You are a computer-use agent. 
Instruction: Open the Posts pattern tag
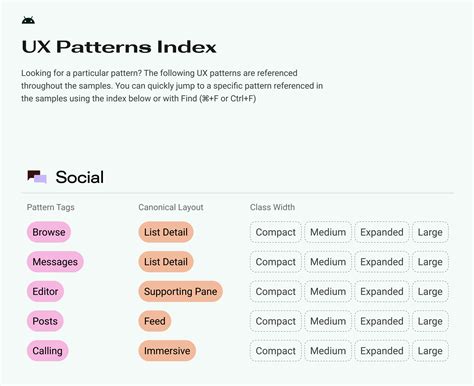point(45,321)
